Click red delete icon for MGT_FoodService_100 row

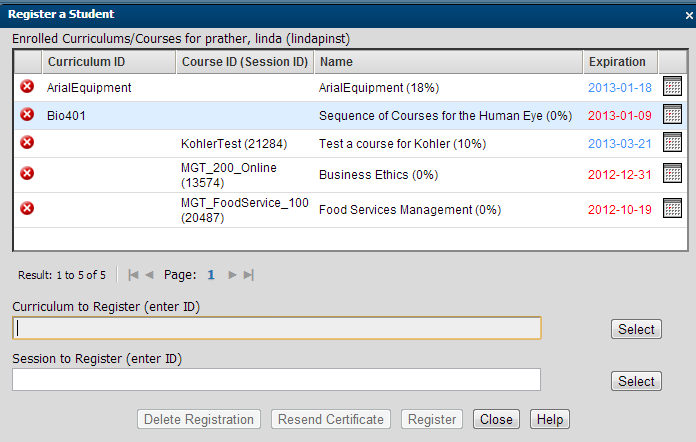coord(27,208)
